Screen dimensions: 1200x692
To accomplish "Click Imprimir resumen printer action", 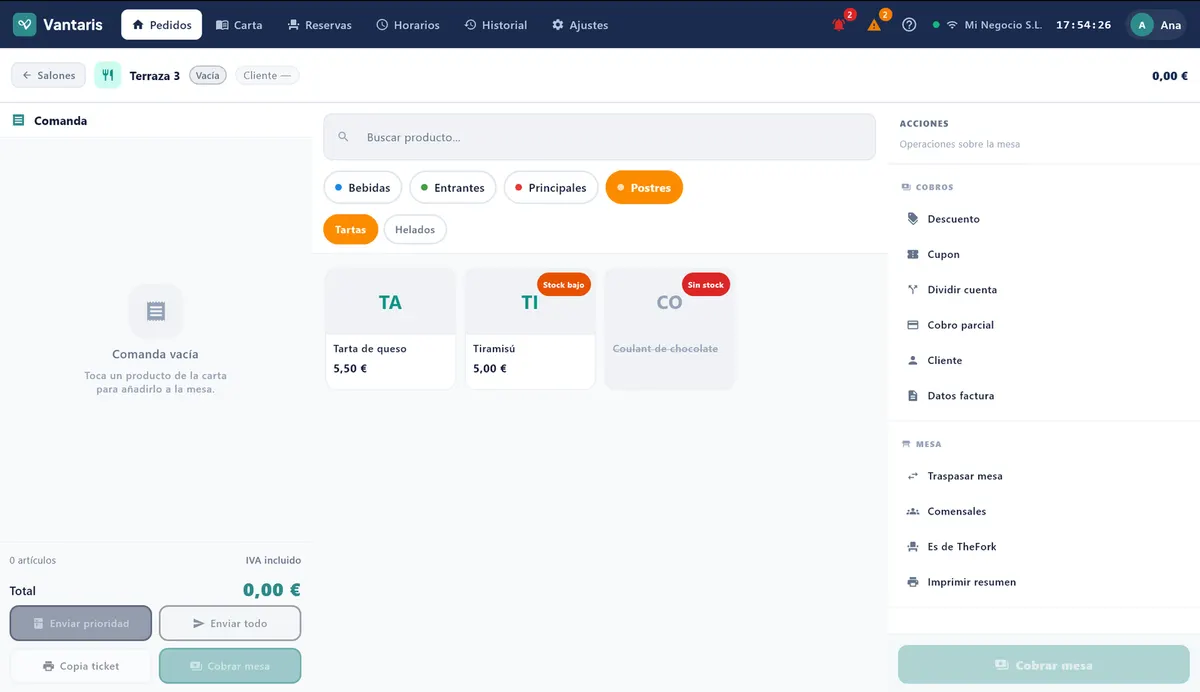I will 1044,582.
